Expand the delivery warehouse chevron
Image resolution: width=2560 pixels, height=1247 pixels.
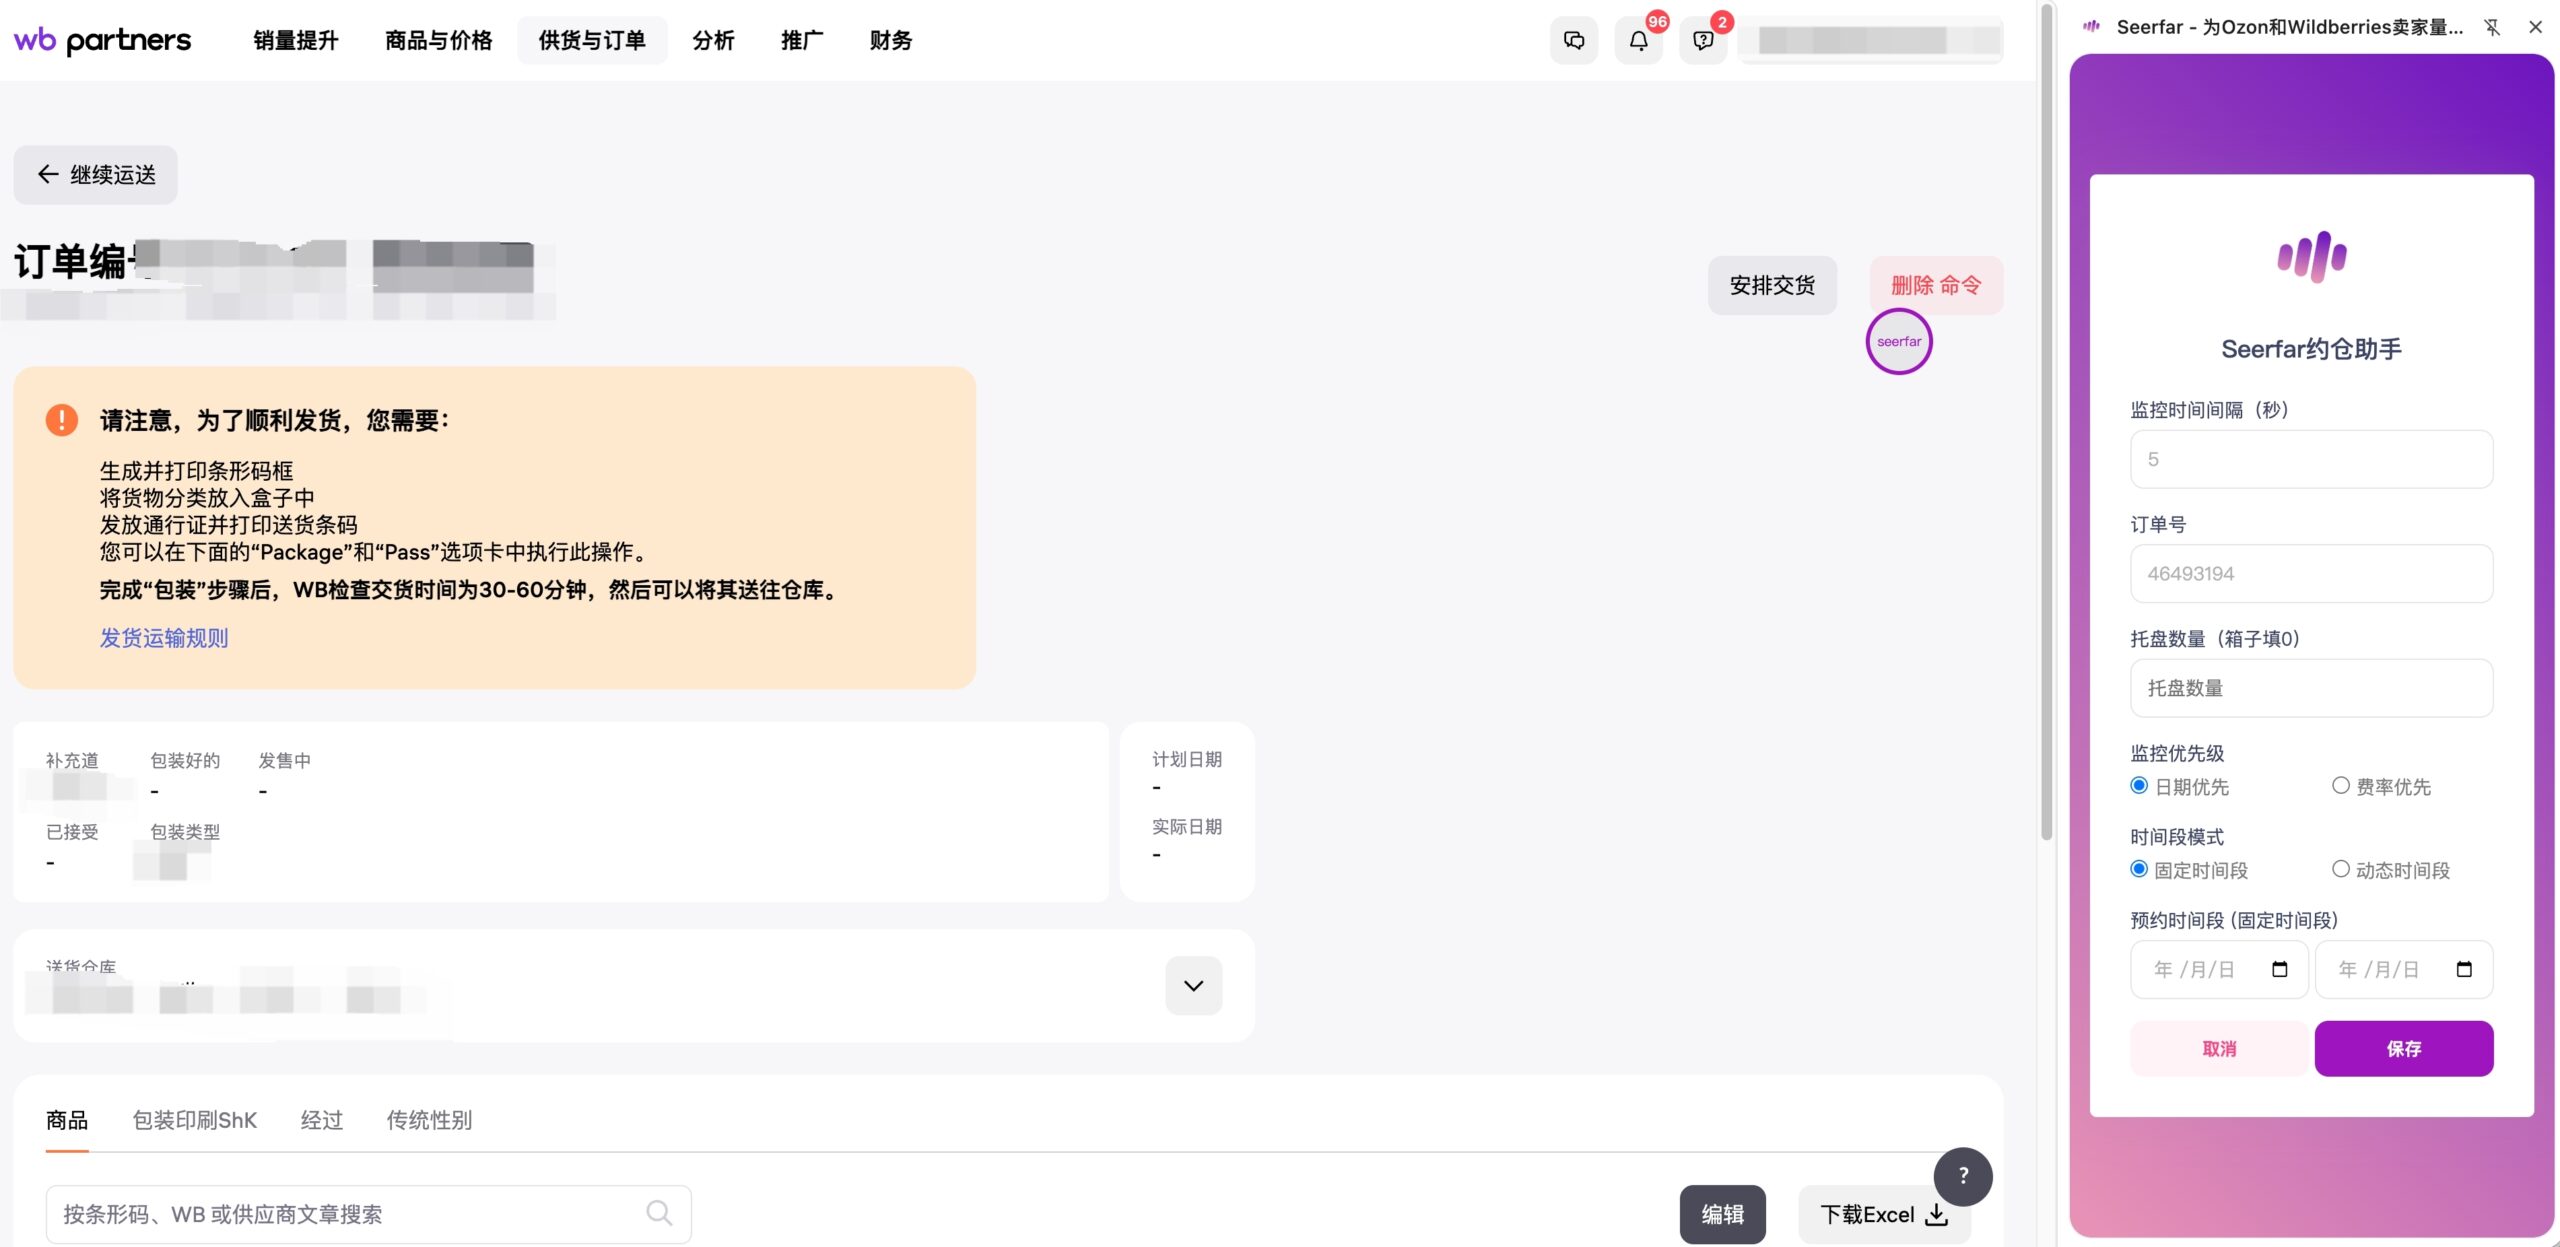coord(1193,986)
